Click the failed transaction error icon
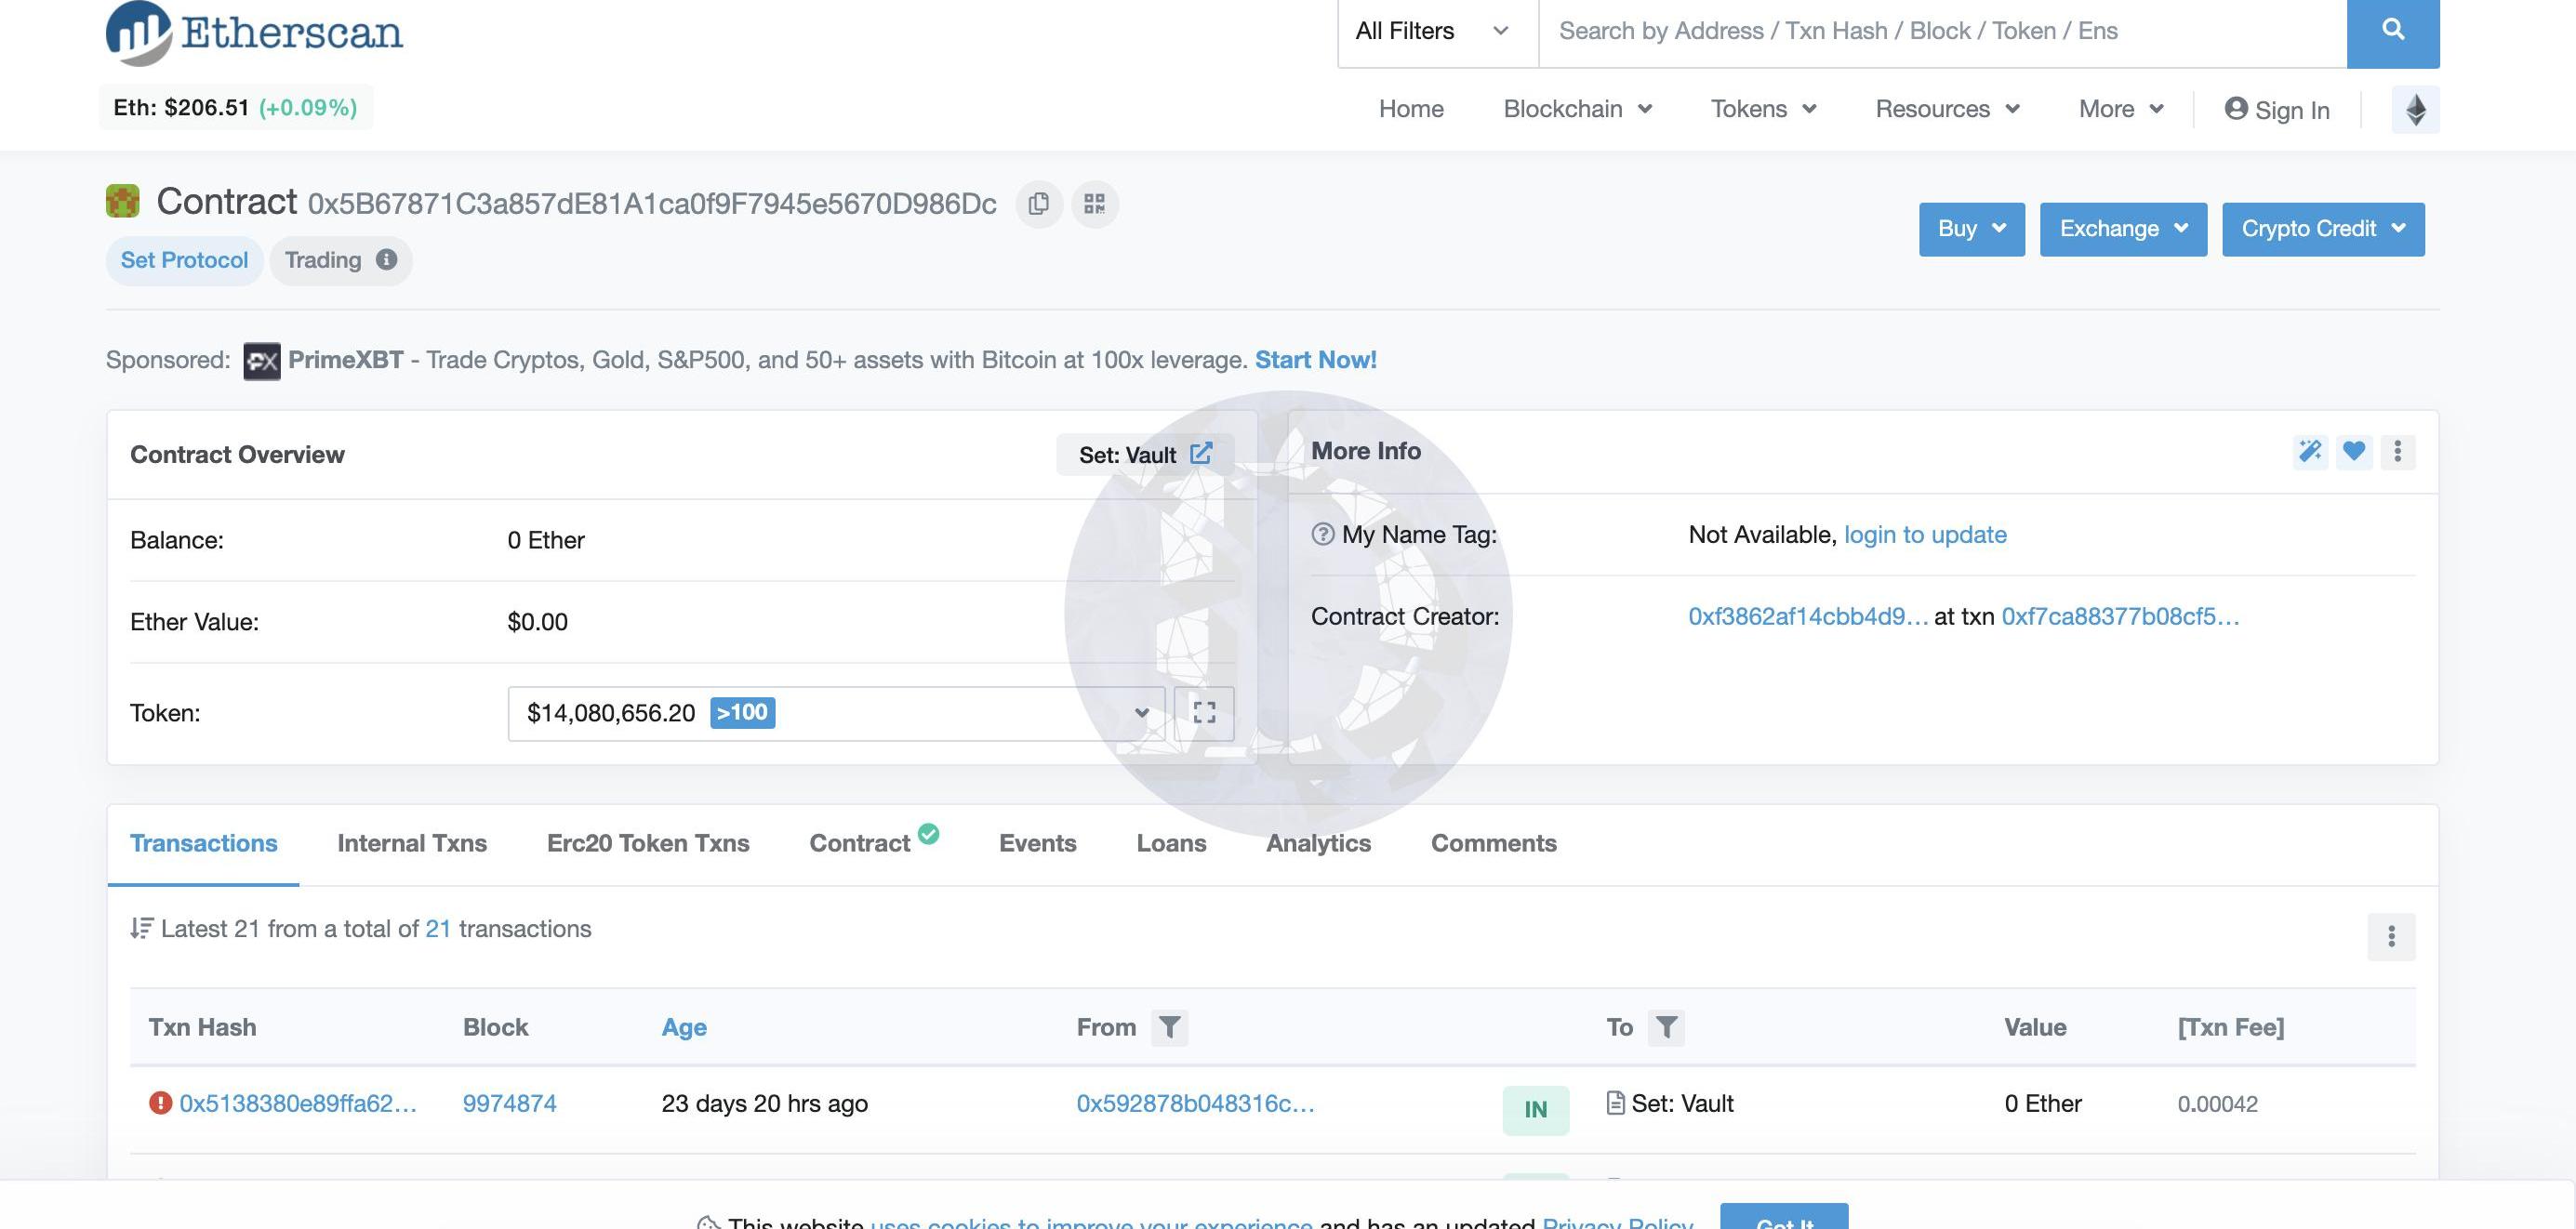Screen dimensions: 2576x1229 [x=160, y=1103]
